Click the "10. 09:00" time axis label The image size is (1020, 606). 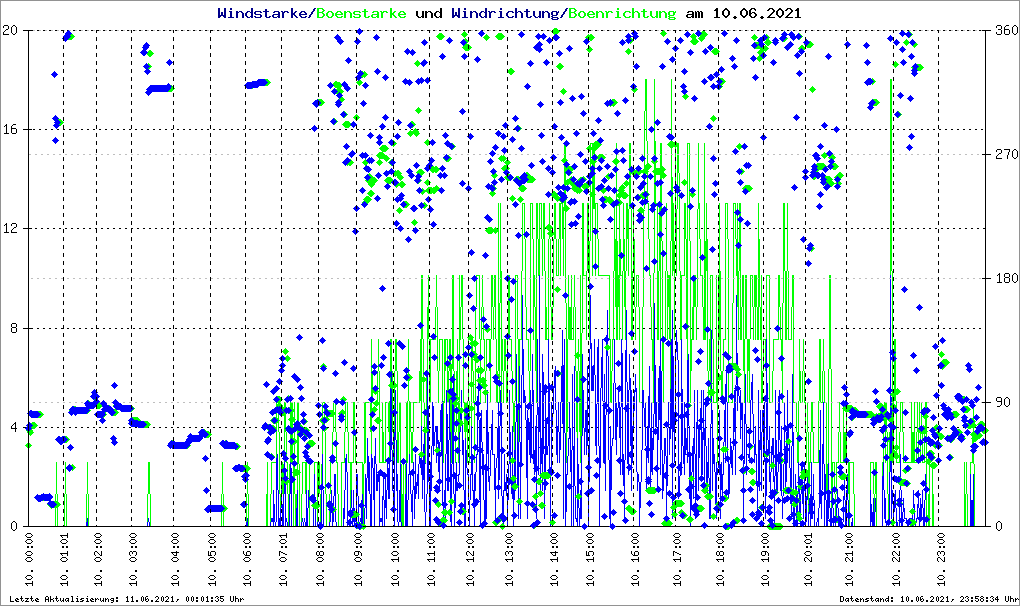tap(357, 560)
